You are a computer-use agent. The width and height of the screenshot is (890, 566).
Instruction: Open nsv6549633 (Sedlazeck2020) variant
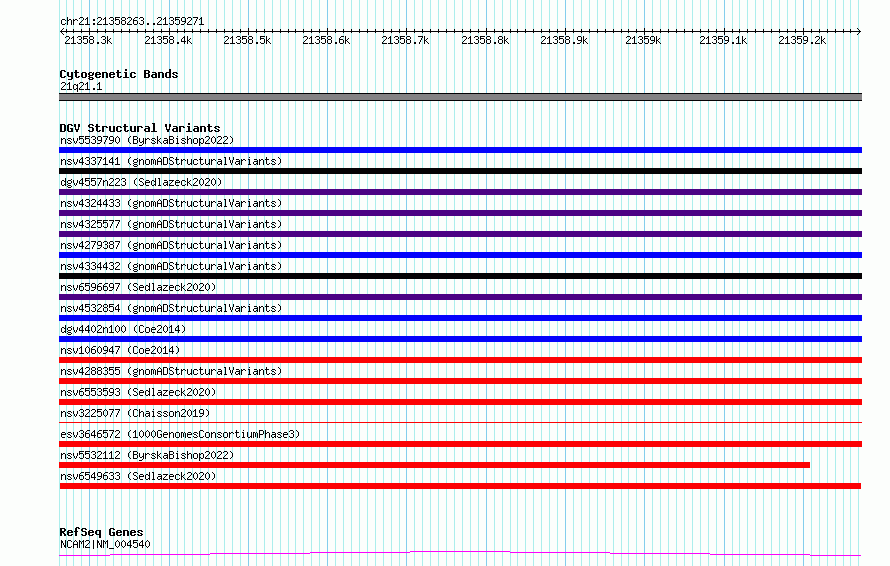pyautogui.click(x=138, y=476)
